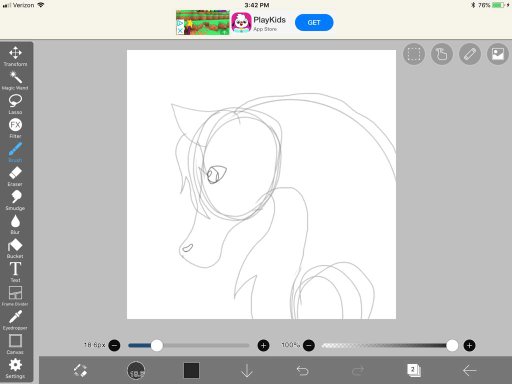Image resolution: width=512 pixels, height=384 pixels.
Task: Activate the Eyedropper tool
Action: 15,320
